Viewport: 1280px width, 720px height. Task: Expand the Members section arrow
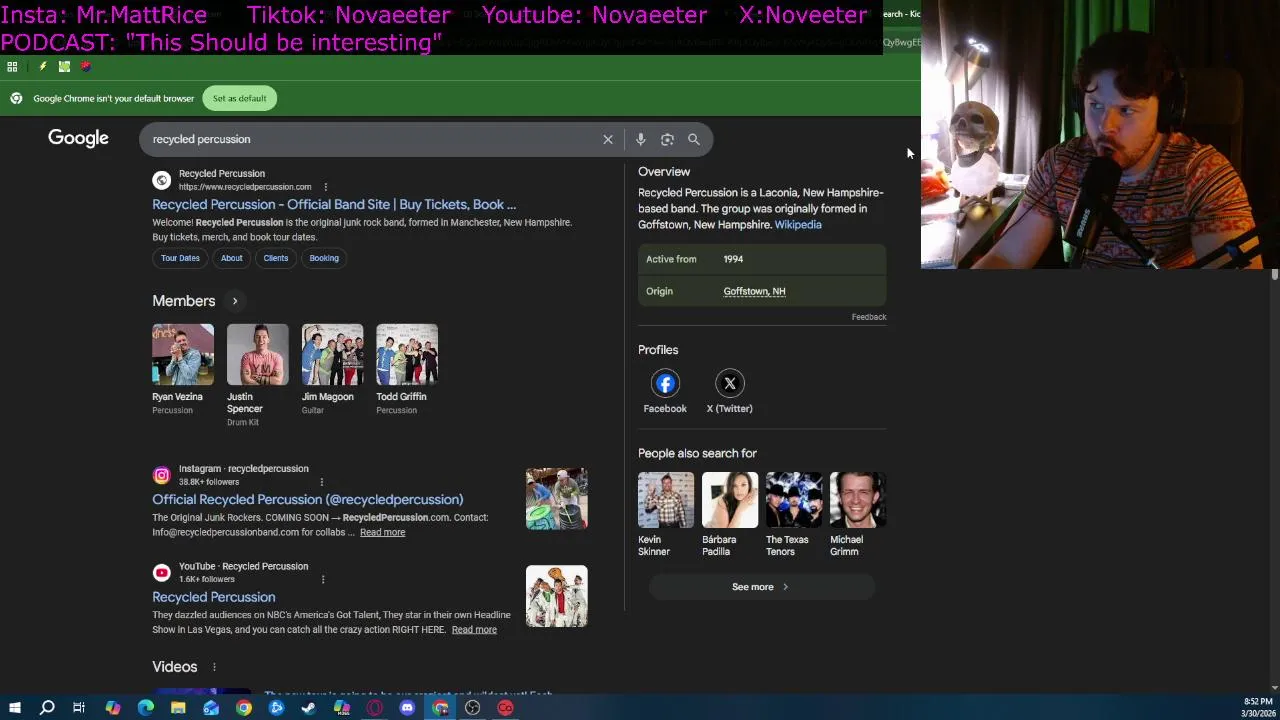click(x=235, y=301)
